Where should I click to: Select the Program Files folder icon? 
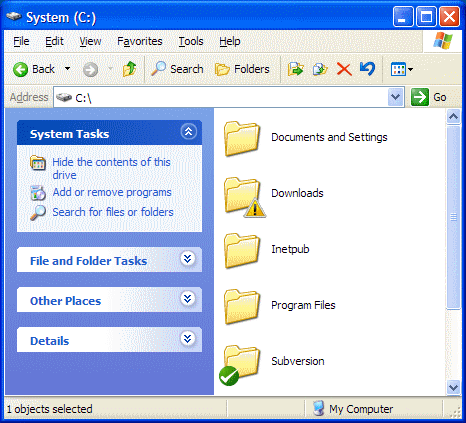(242, 307)
